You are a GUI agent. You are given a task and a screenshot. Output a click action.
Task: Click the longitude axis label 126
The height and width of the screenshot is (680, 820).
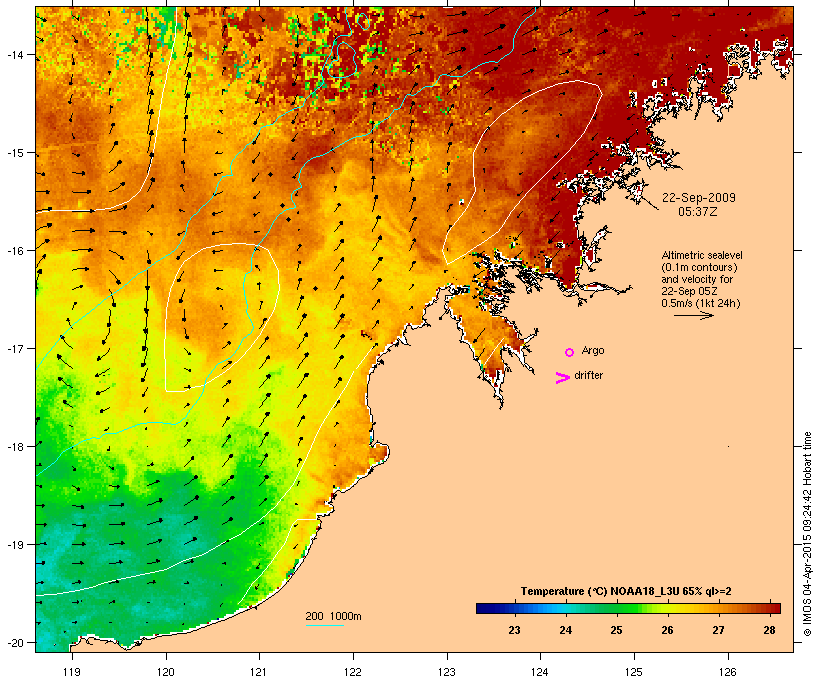coord(727,672)
